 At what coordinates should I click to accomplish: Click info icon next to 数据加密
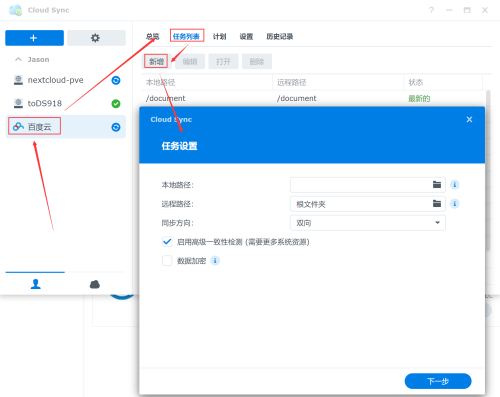pos(215,261)
